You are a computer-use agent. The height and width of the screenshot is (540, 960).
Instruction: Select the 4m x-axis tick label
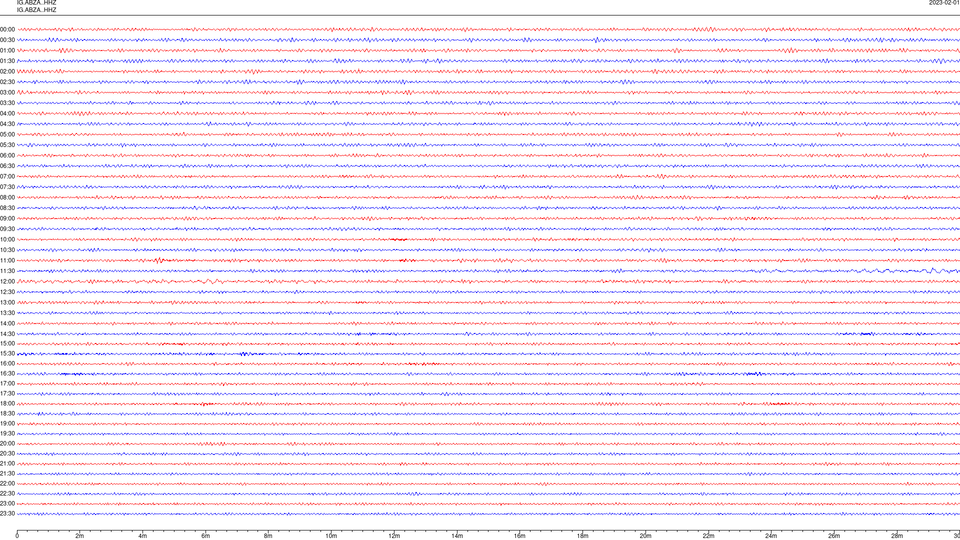click(143, 536)
